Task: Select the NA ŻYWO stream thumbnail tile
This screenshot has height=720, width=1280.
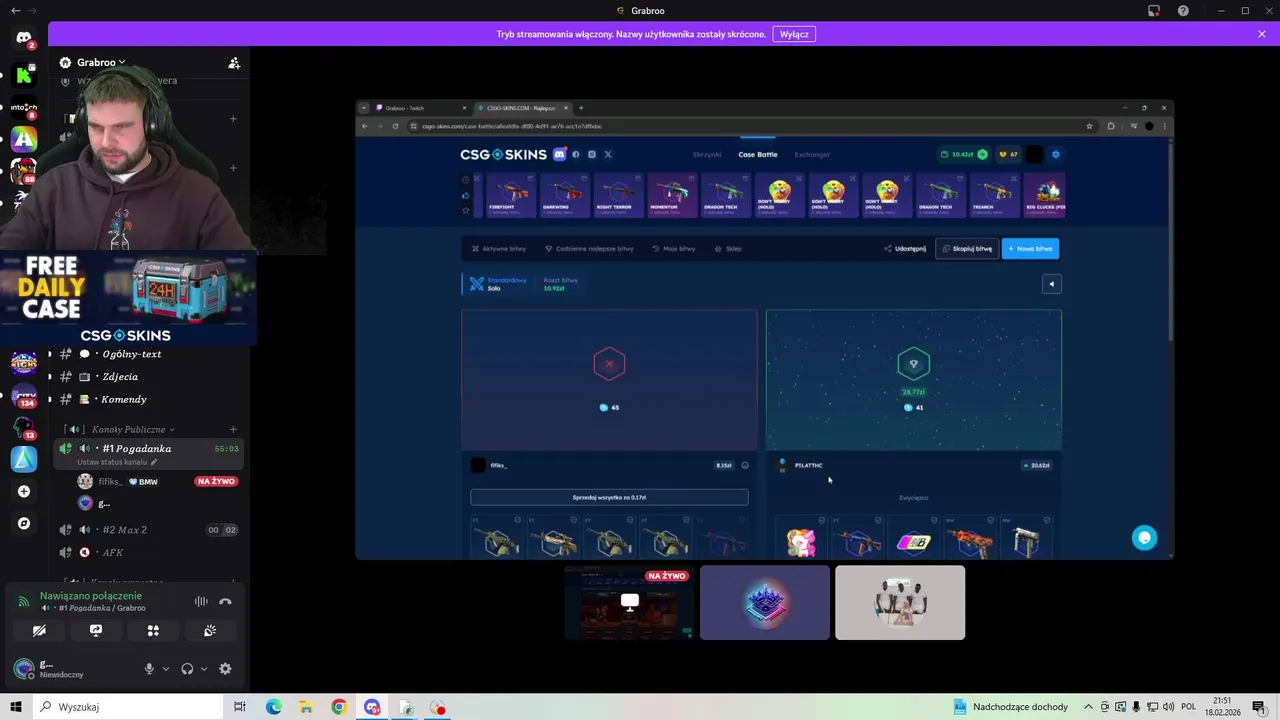Action: tap(629, 602)
